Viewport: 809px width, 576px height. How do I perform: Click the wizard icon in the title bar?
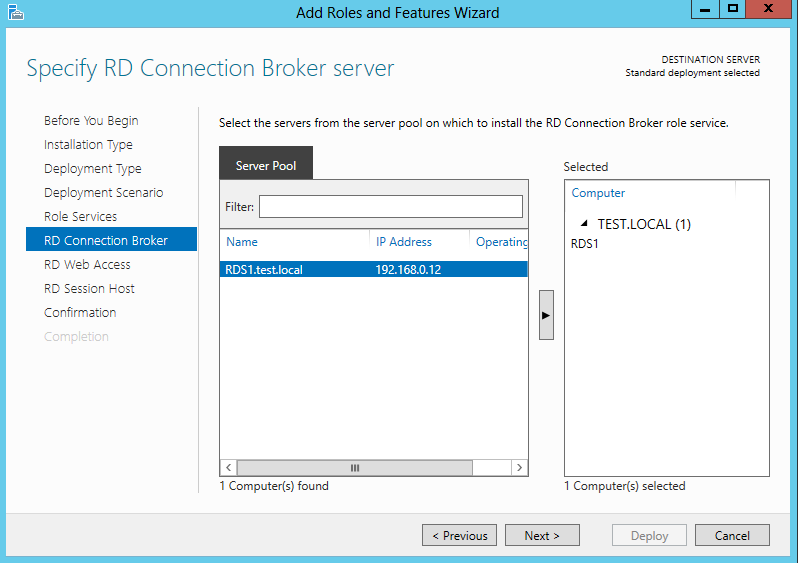[x=15, y=12]
